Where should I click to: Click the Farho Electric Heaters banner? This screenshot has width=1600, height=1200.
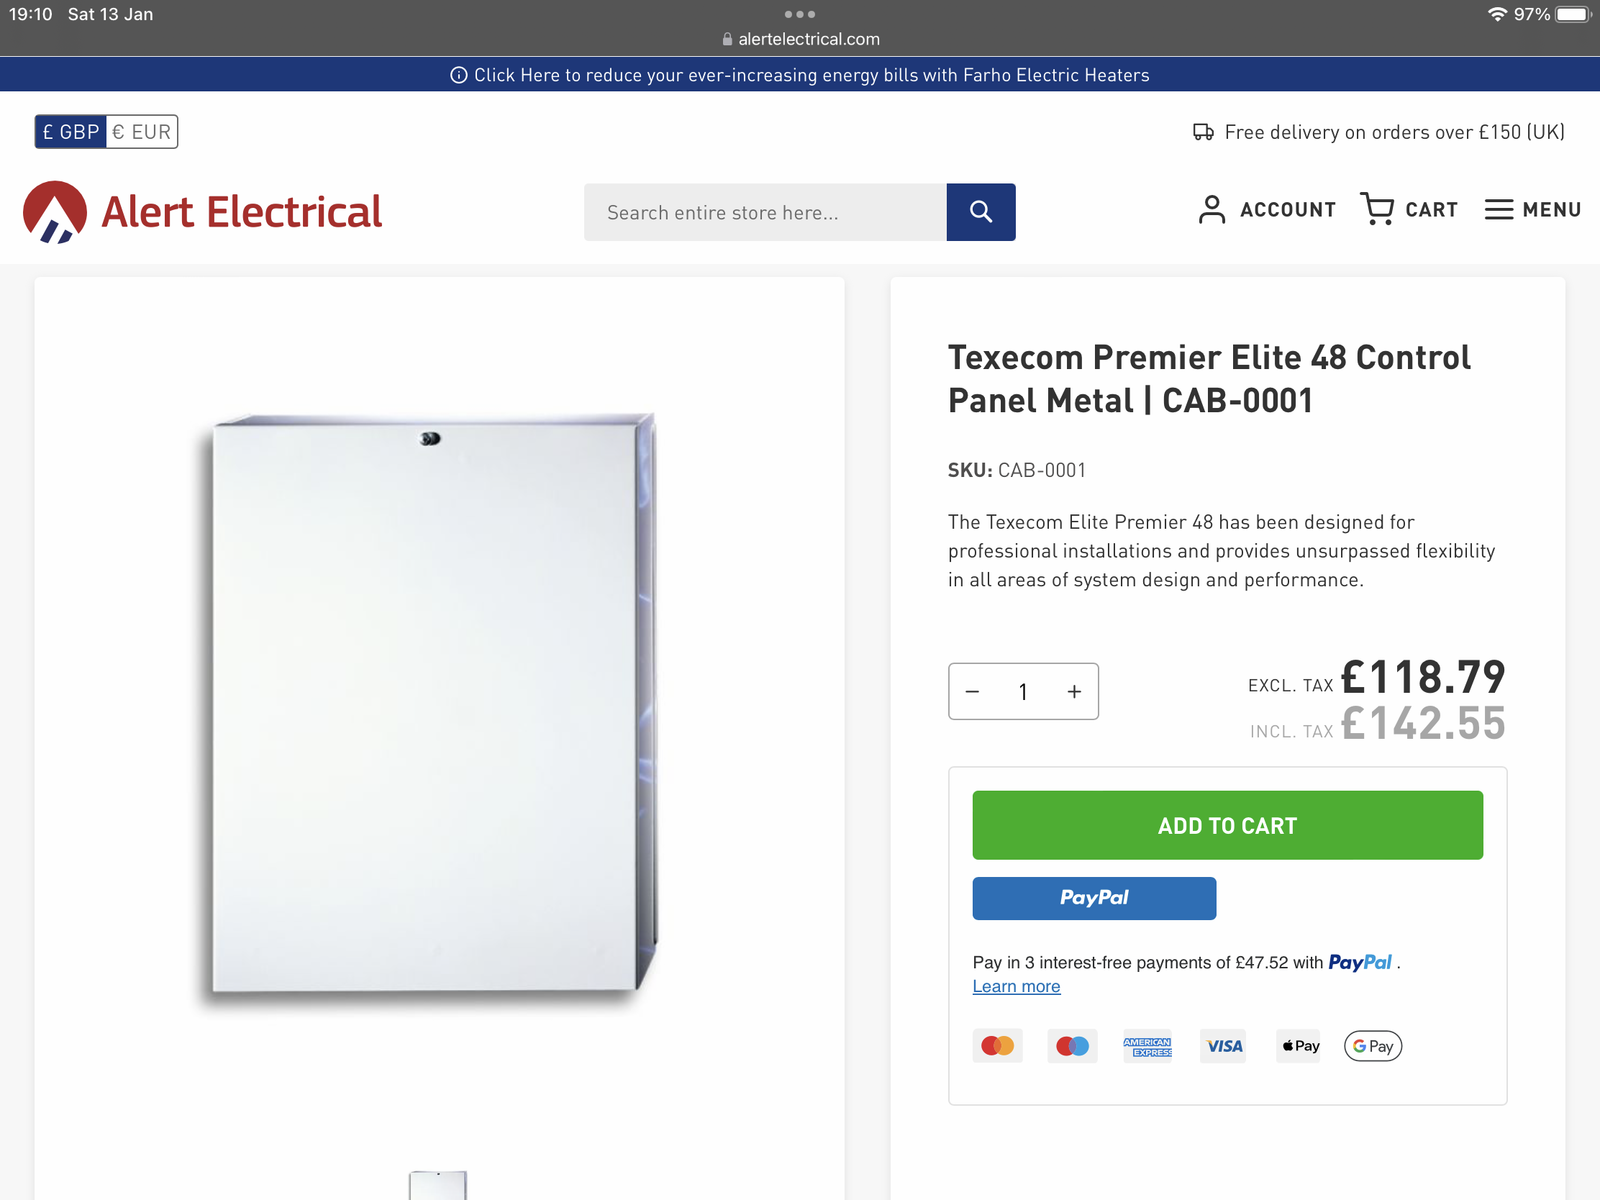[x=800, y=75]
